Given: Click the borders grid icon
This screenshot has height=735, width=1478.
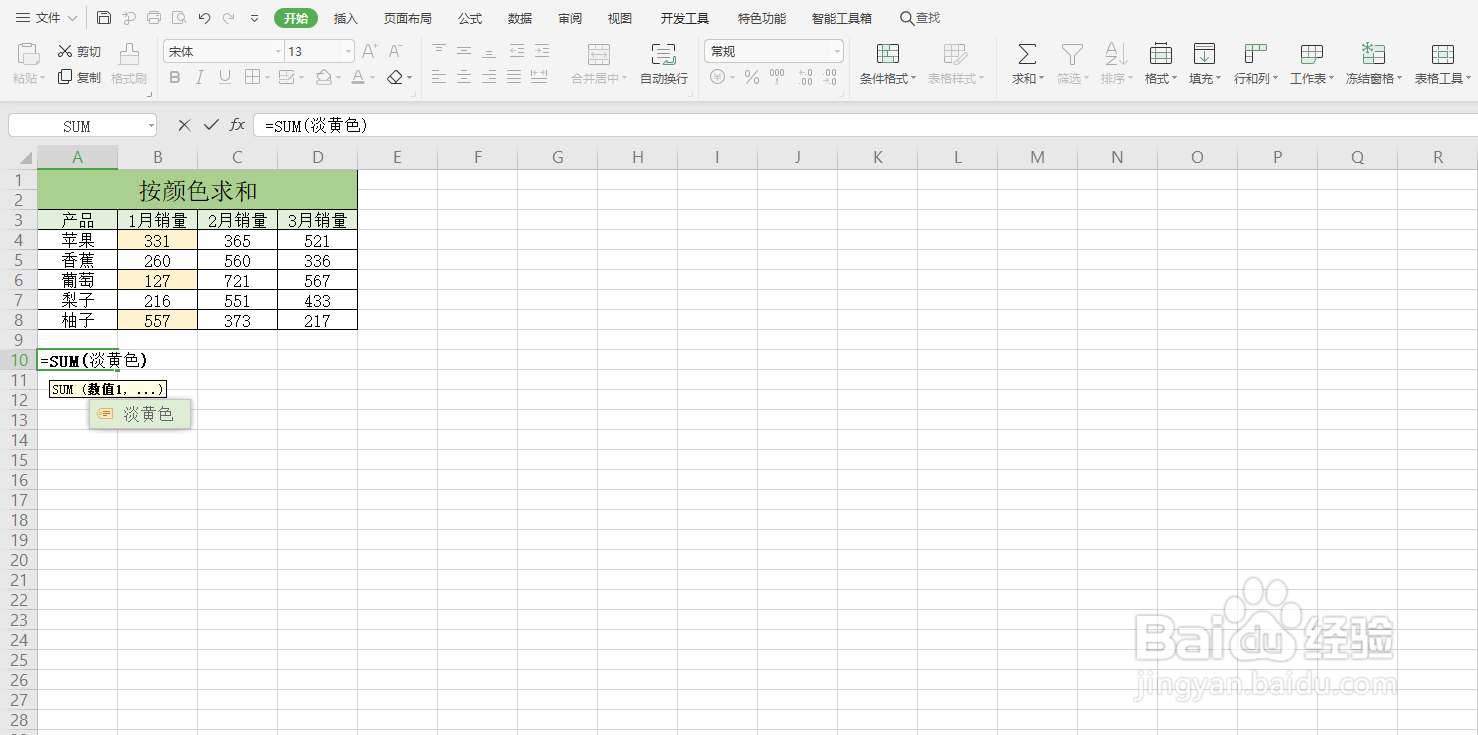Looking at the screenshot, I should (x=252, y=77).
